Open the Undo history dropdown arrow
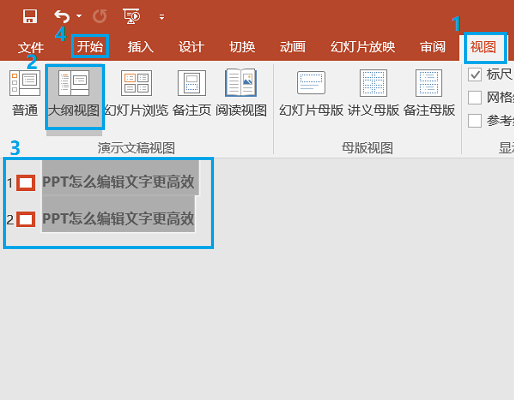 coord(79,16)
